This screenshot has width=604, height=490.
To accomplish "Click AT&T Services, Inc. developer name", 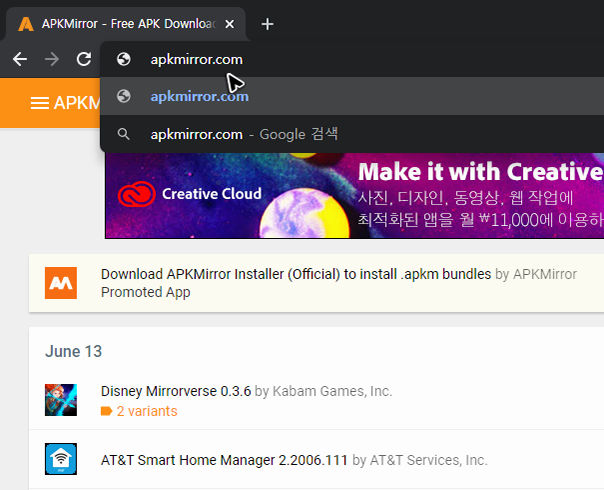I will 429,460.
